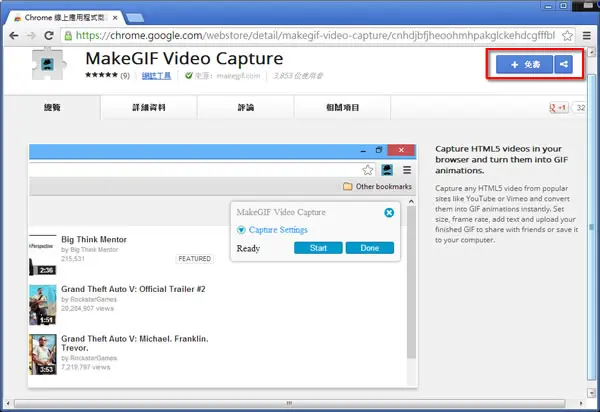Image resolution: width=600 pixels, height=412 pixels.
Task: Click the FEATURED badge
Action: tap(194, 259)
